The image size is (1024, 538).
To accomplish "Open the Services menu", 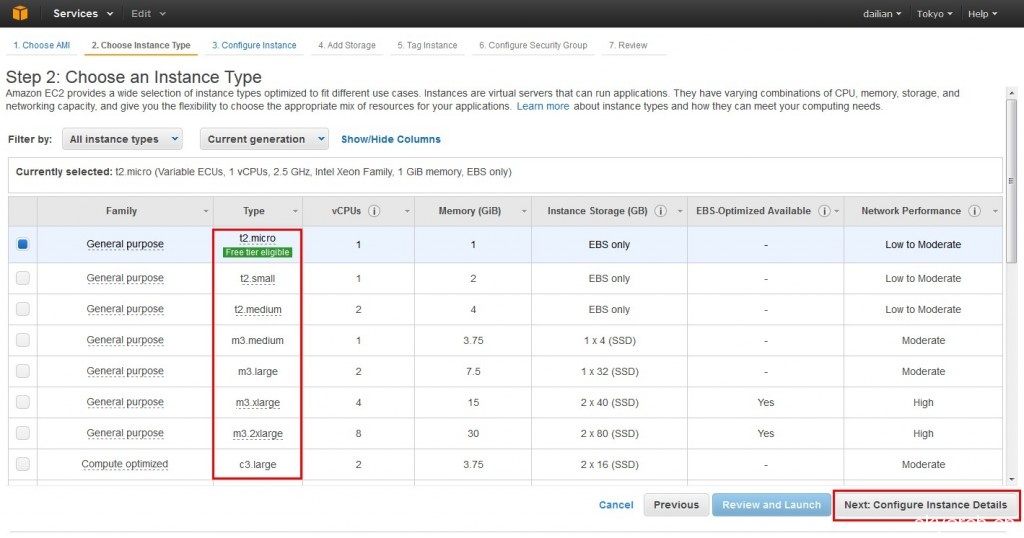I will pyautogui.click(x=81, y=14).
